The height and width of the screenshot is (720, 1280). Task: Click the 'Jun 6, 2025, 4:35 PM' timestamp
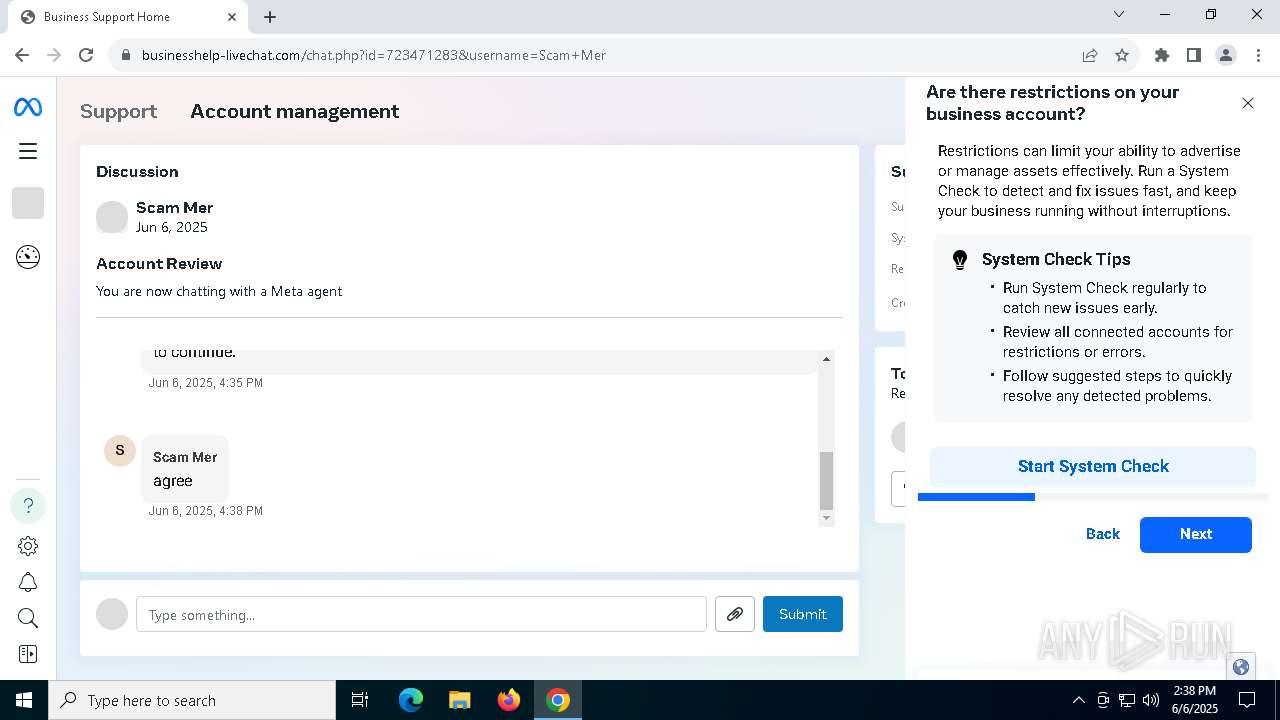(x=206, y=383)
